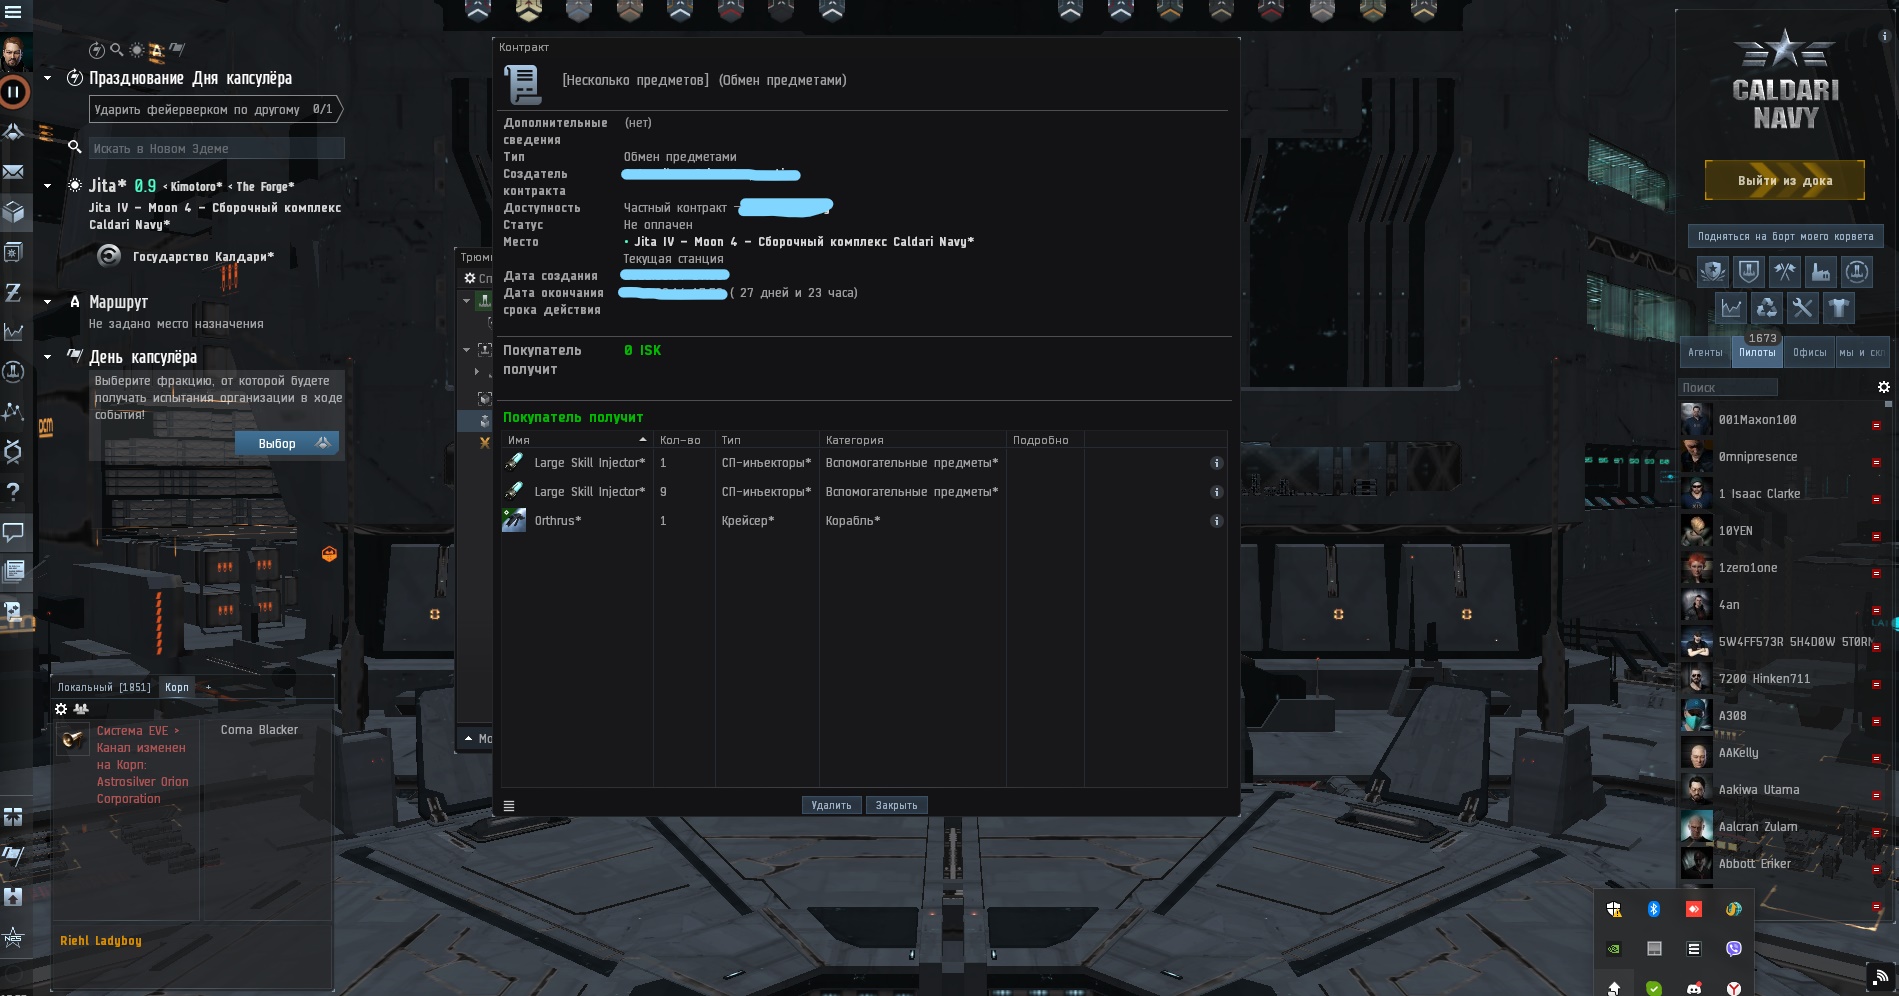
Task: Collapse the День капсулёра panel
Action: (47, 357)
